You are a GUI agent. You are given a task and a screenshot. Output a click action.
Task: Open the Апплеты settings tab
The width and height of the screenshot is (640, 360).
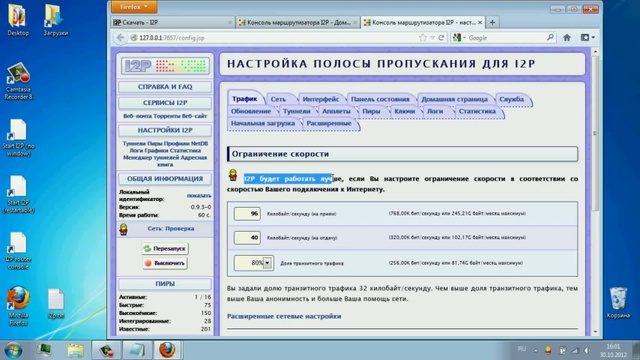click(336, 111)
